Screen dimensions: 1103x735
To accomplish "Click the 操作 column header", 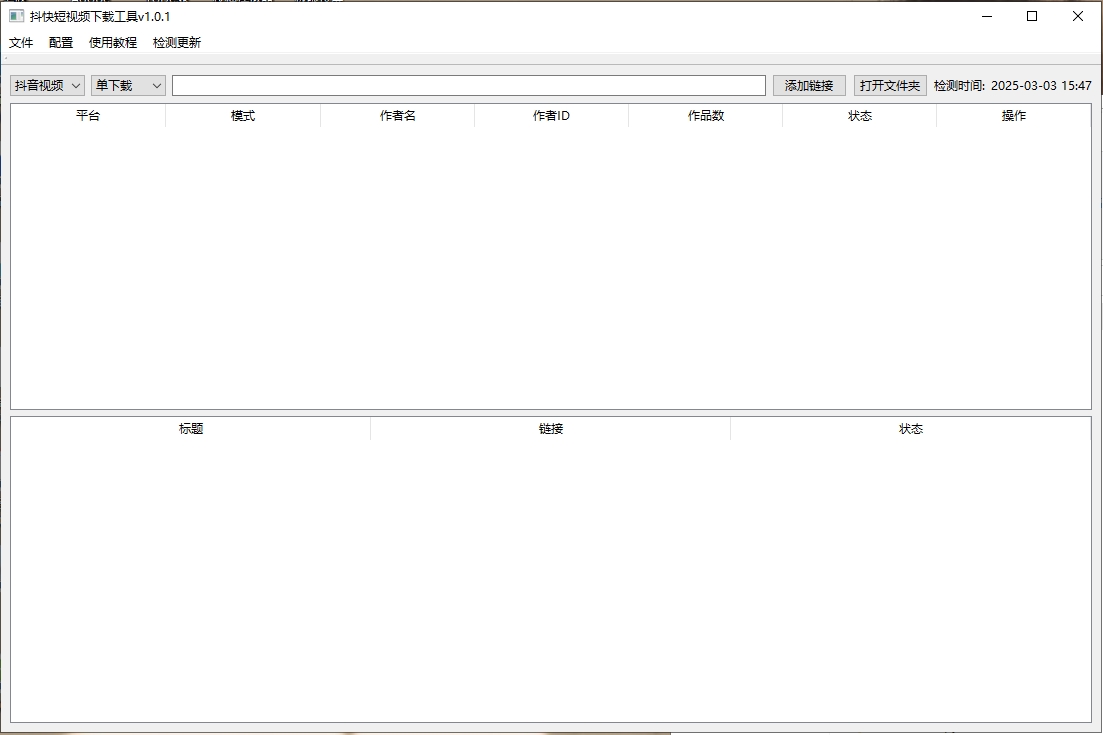I will pos(1014,115).
